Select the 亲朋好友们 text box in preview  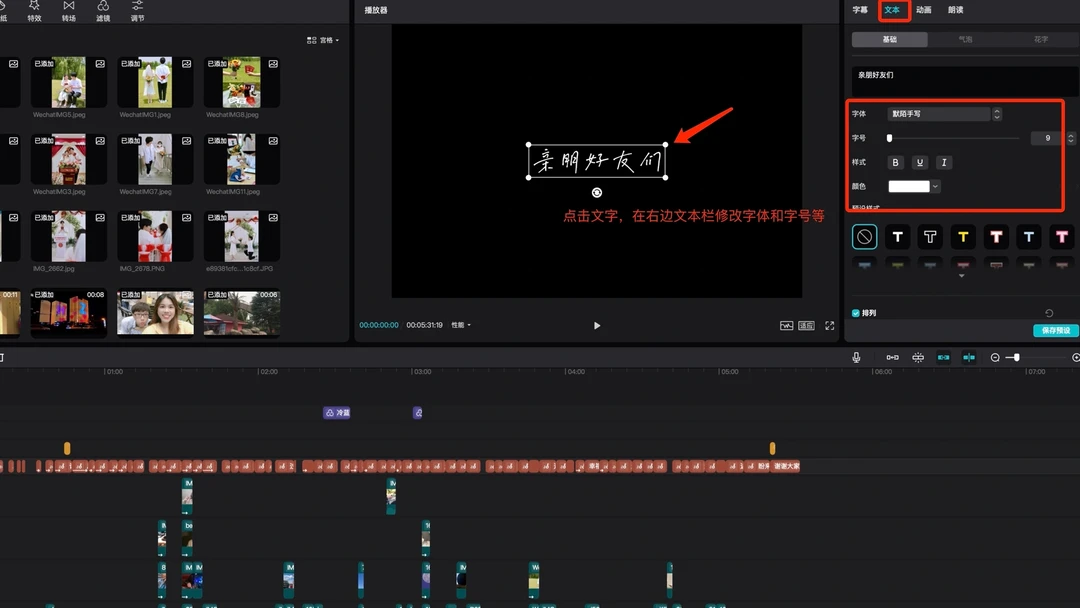(x=596, y=161)
